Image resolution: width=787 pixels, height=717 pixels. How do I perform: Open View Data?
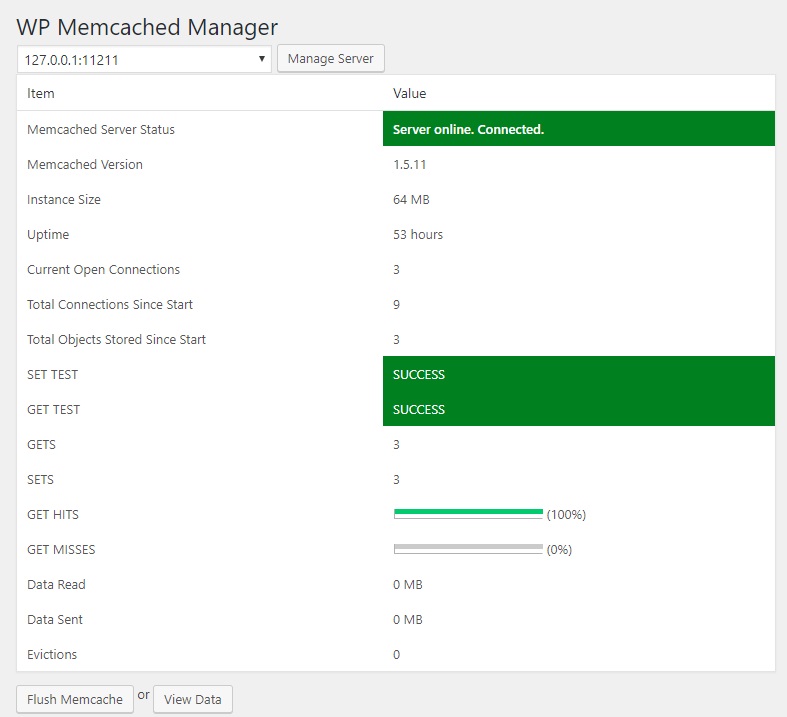click(193, 699)
